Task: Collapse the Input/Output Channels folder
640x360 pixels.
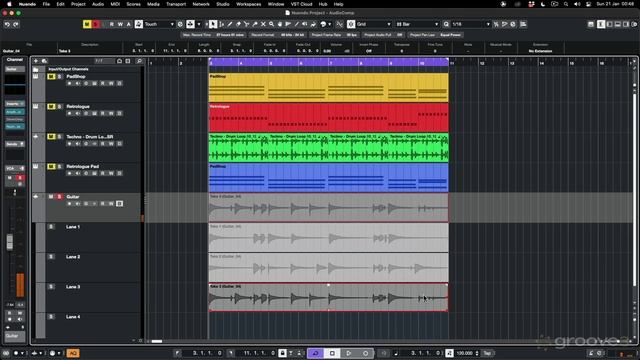Action: 36,69
